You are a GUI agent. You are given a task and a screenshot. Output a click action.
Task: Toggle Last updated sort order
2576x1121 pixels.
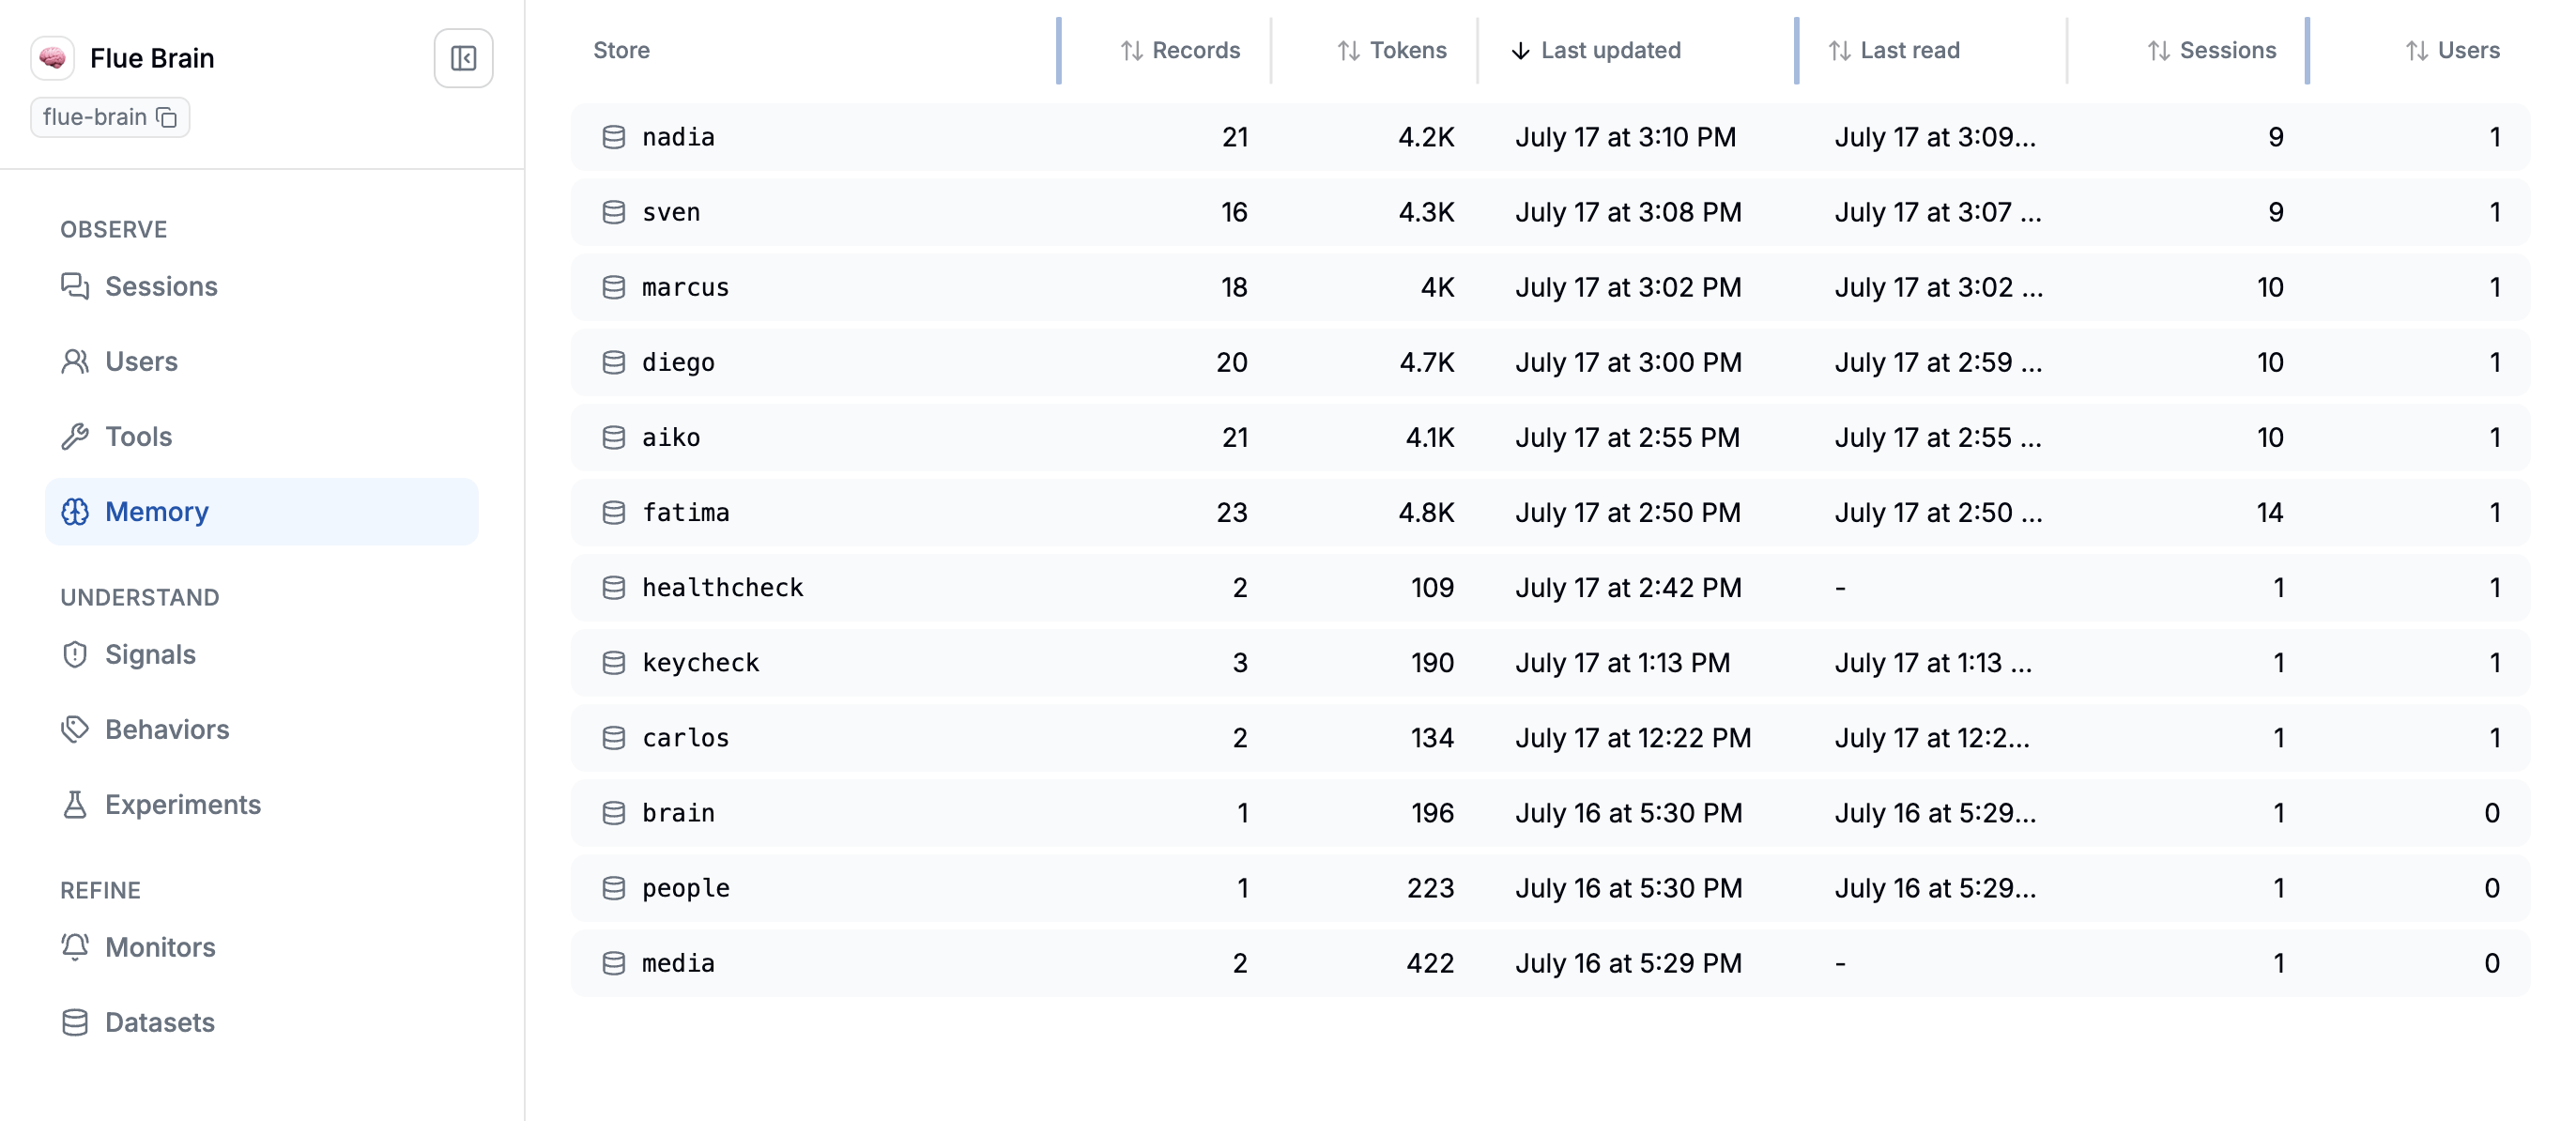pos(1596,50)
